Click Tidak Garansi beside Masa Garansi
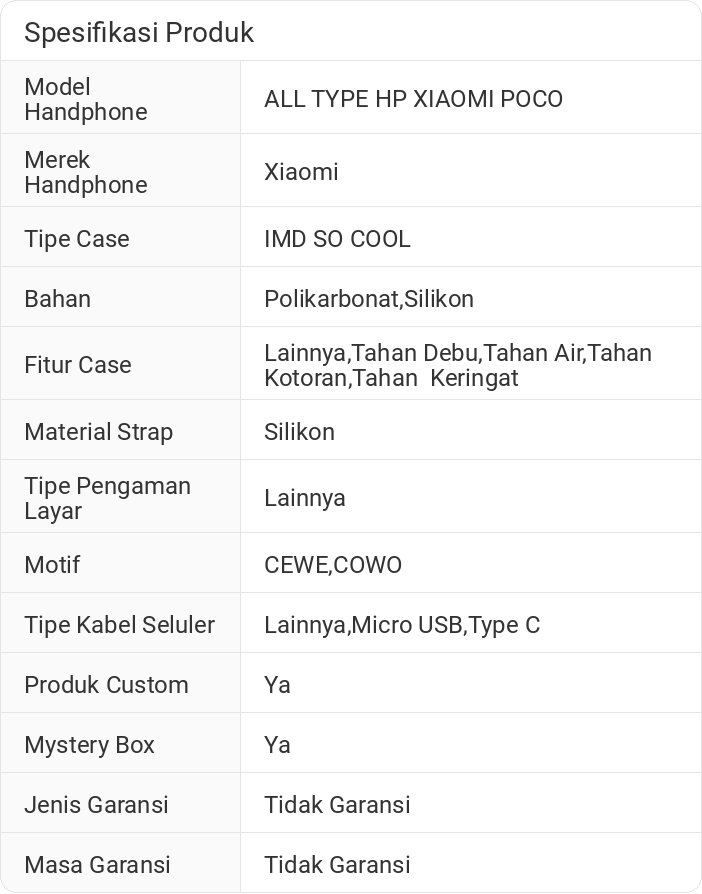 [337, 865]
